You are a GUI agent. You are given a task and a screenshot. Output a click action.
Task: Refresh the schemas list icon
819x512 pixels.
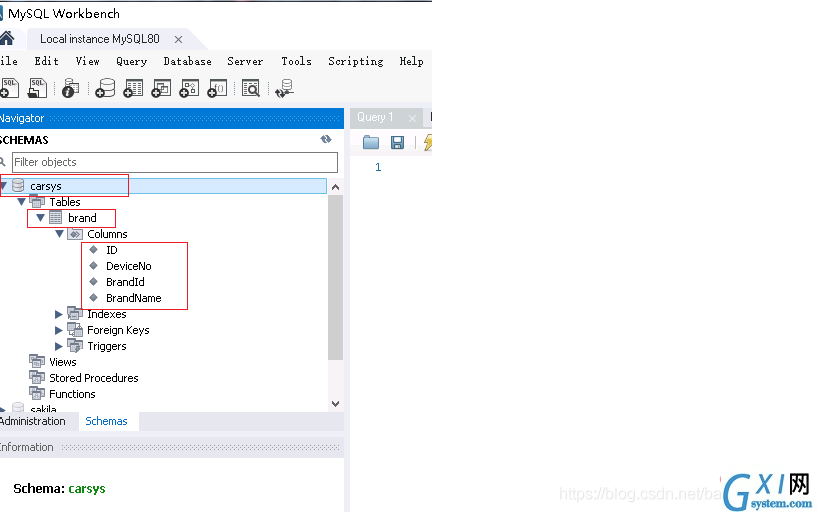click(326, 139)
